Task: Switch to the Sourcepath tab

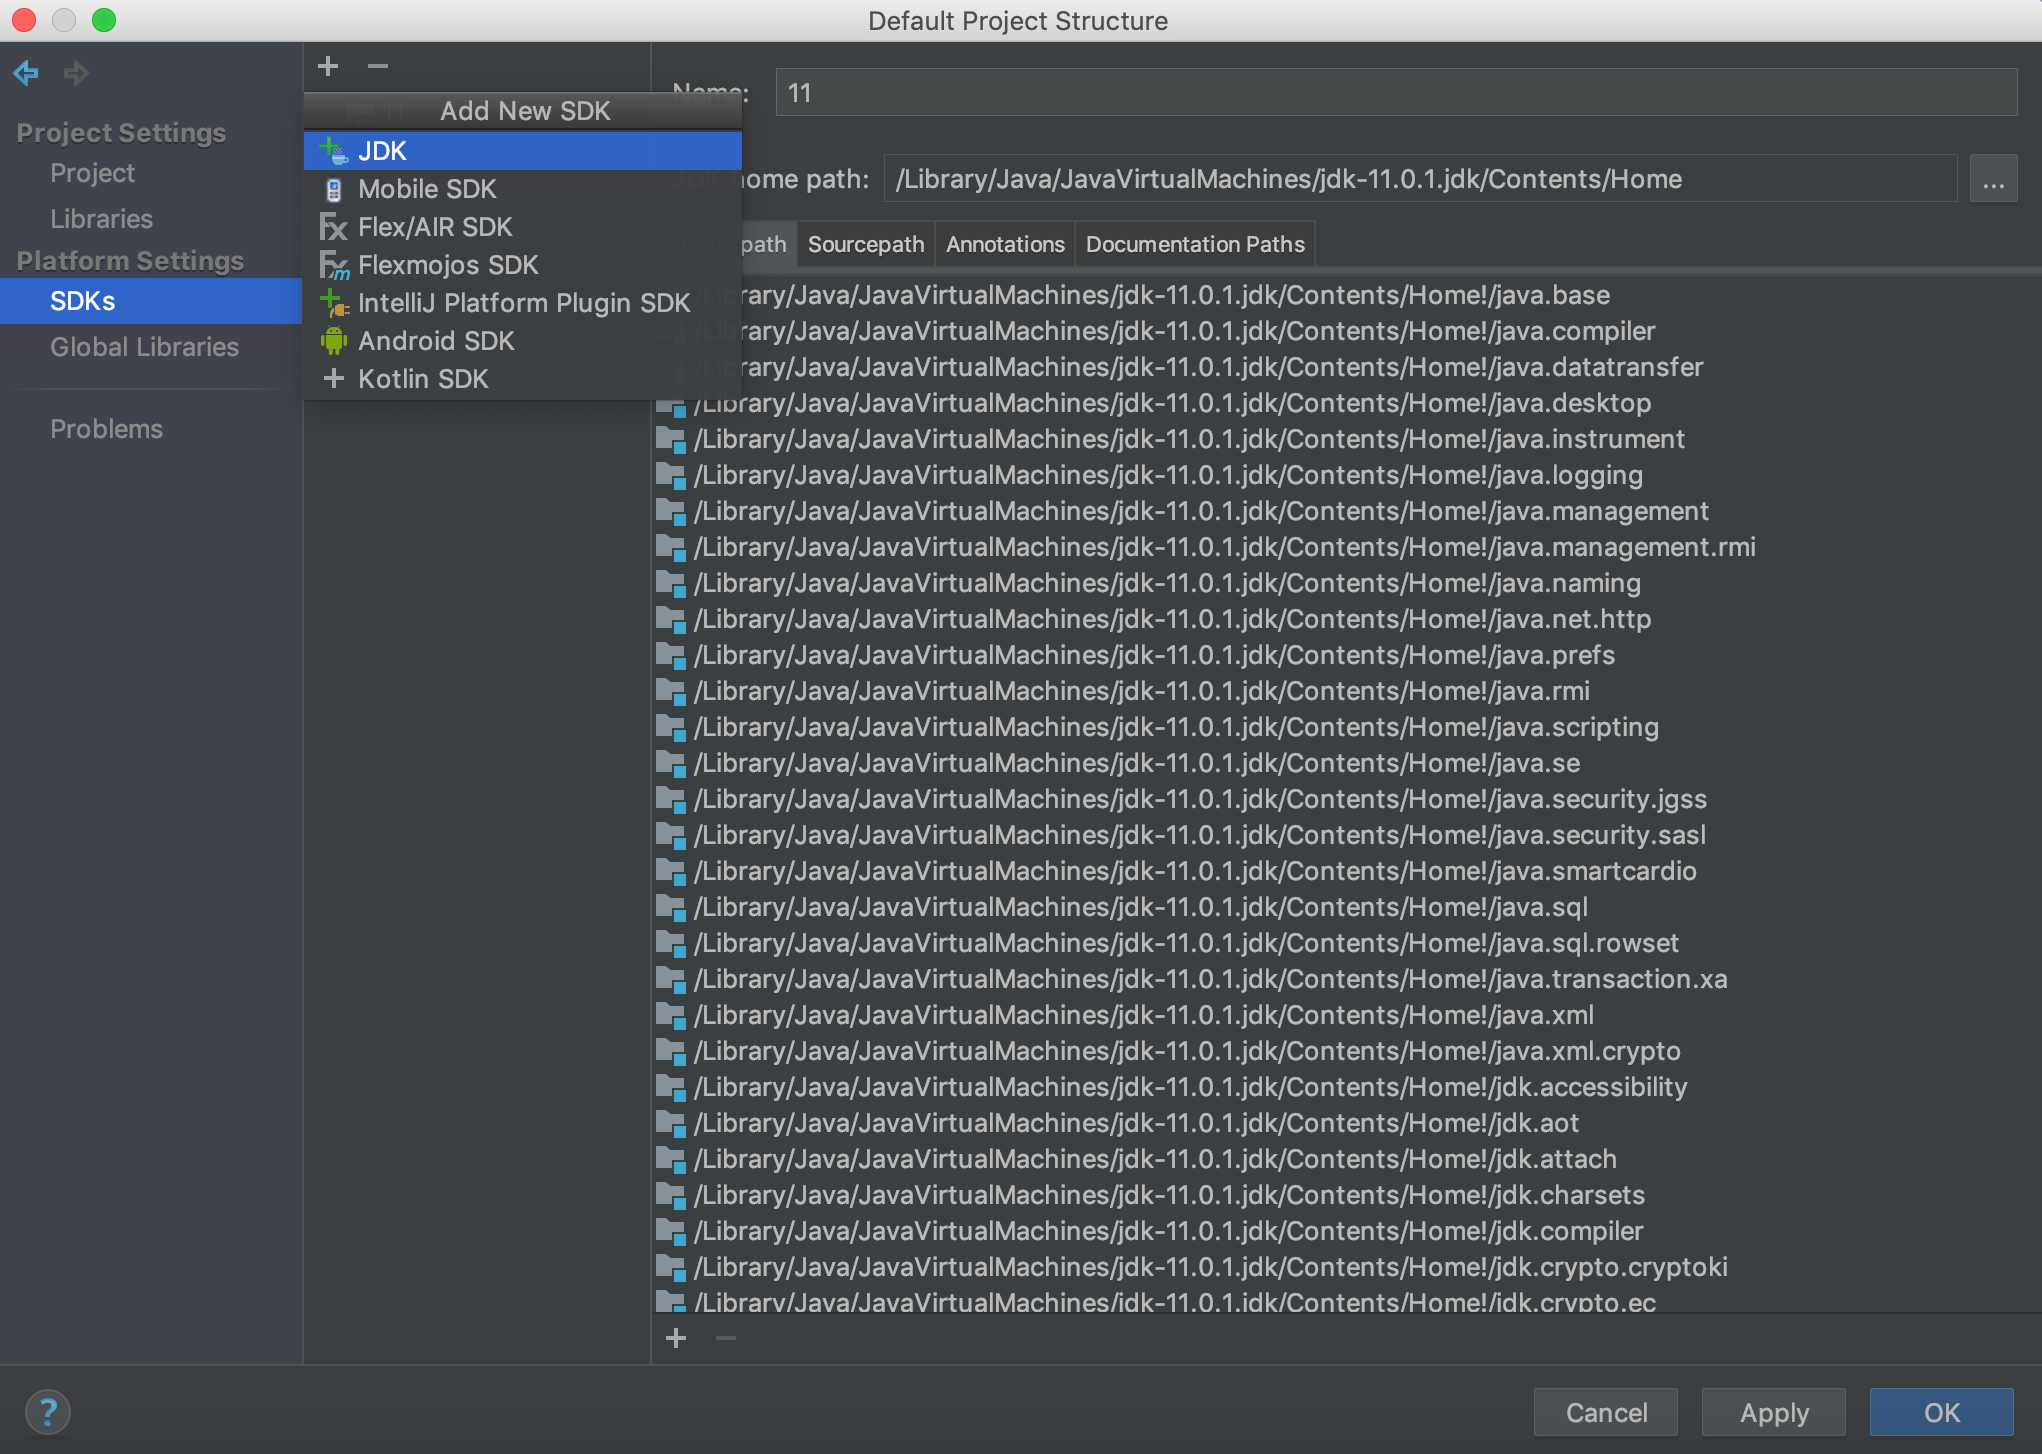Action: [x=866, y=245]
